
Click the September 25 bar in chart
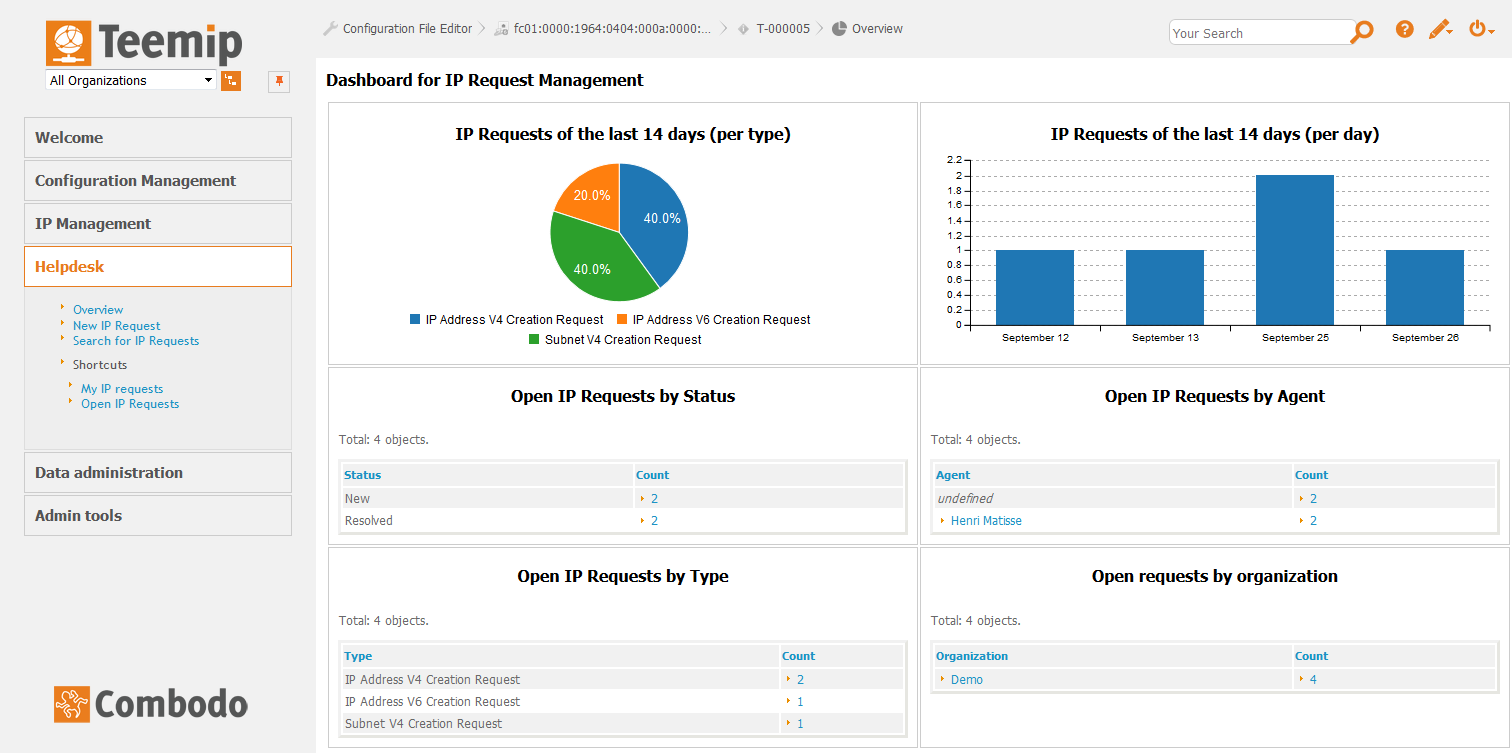coord(1294,250)
